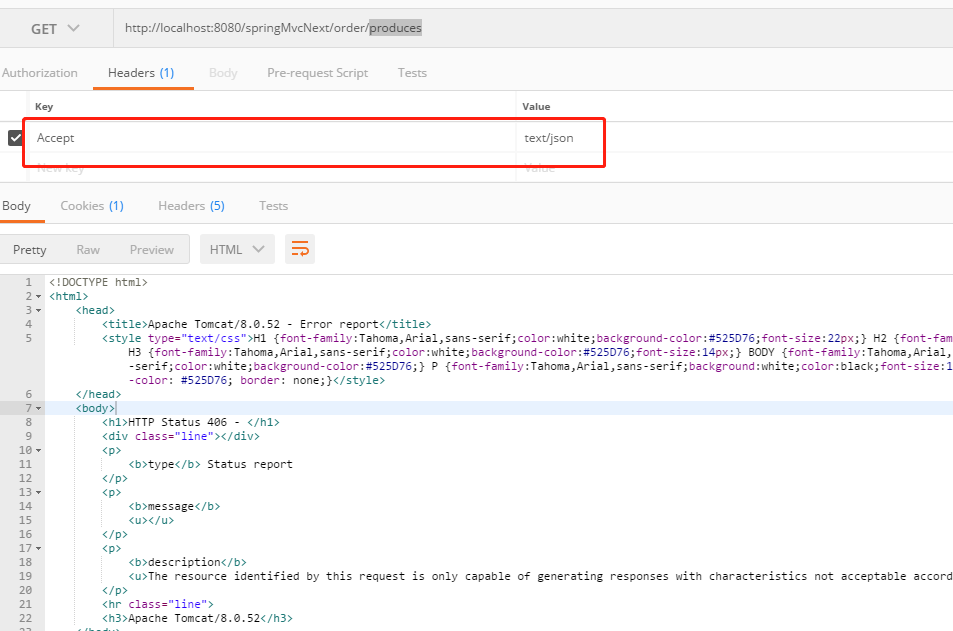Switch to the request Tests tab
Viewport: 953px width, 631px height.
(412, 73)
